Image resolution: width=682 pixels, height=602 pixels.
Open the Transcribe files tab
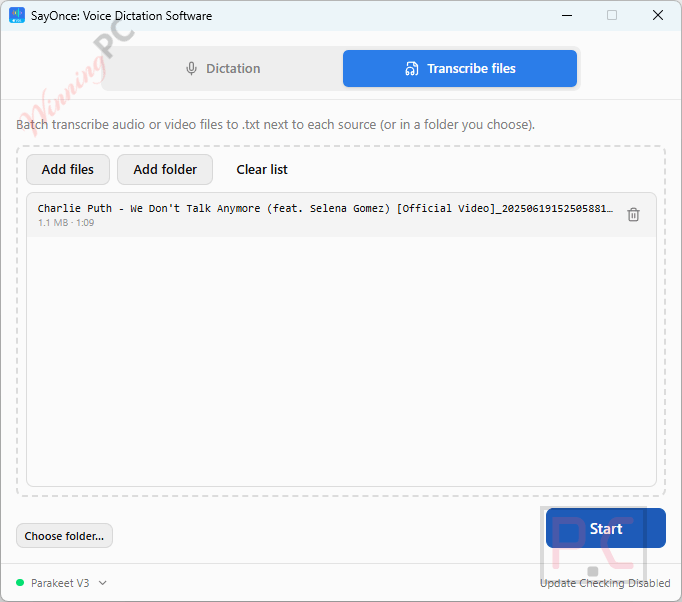pyautogui.click(x=460, y=68)
